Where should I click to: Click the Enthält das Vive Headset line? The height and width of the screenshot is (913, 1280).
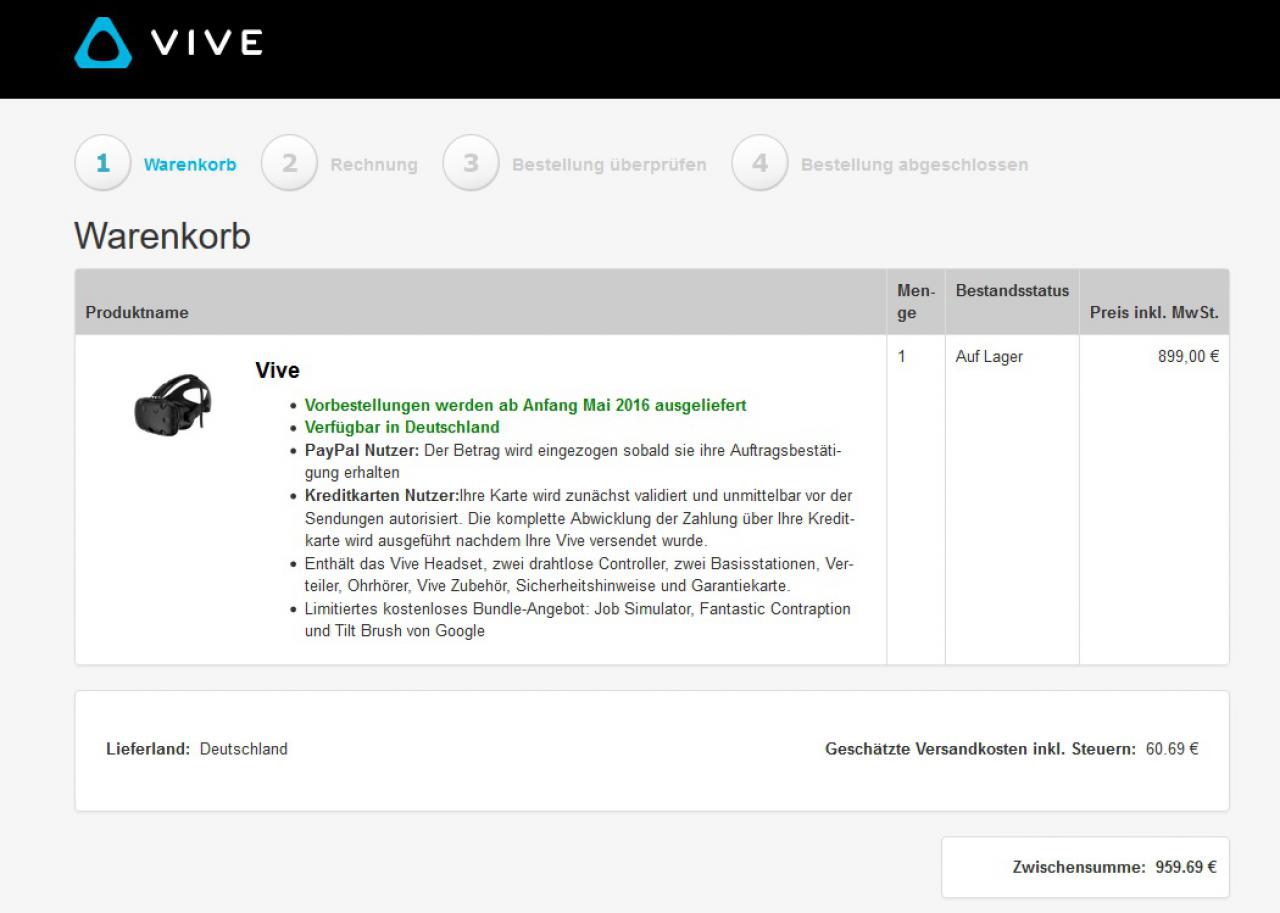click(579, 575)
